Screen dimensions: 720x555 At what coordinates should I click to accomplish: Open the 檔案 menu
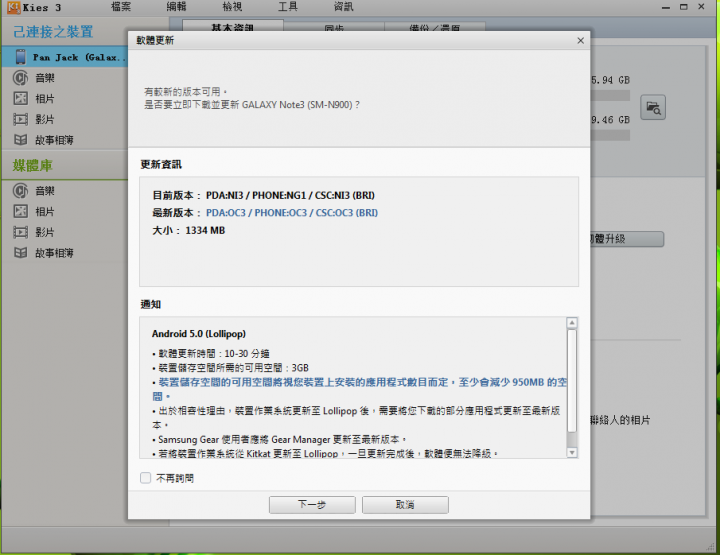pos(121,7)
